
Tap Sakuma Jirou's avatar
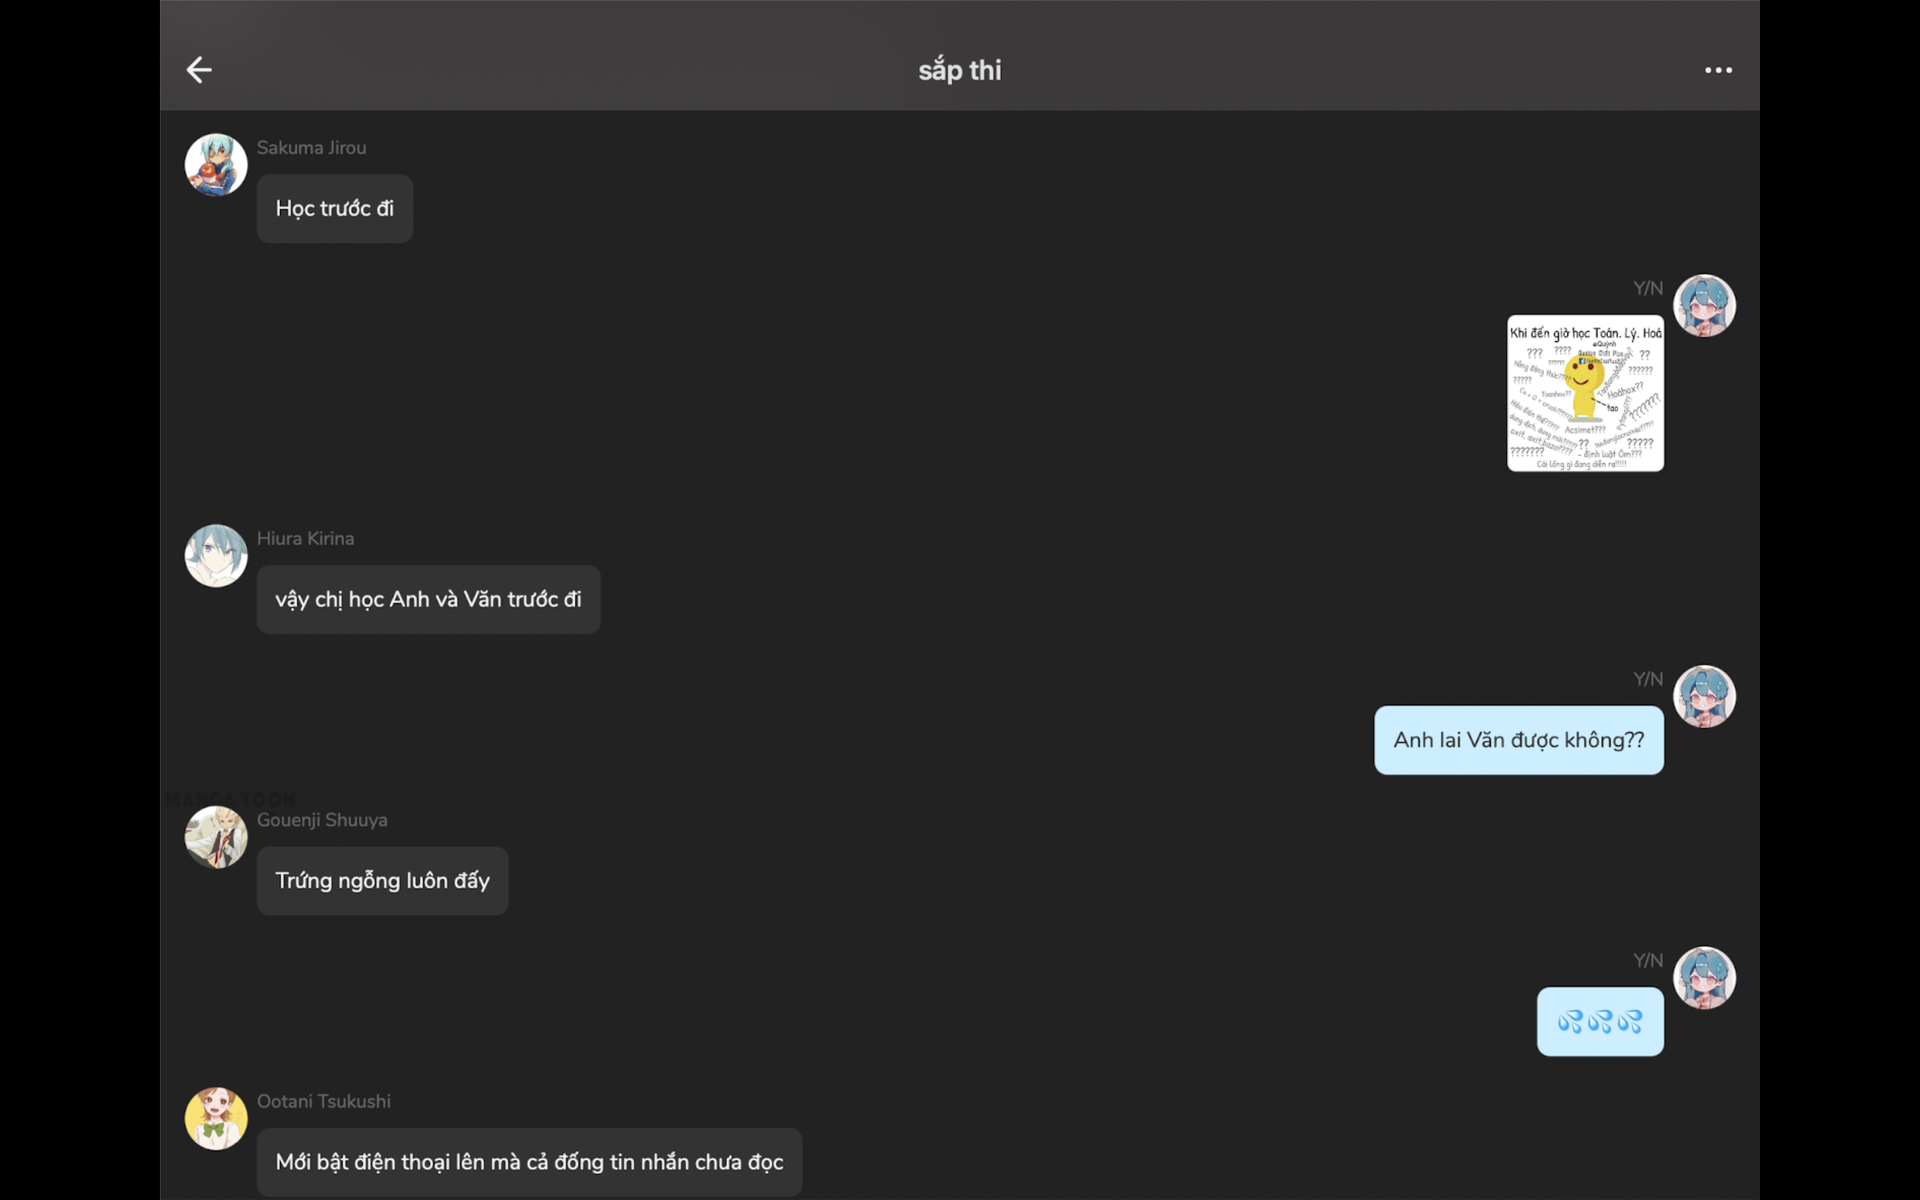(216, 165)
